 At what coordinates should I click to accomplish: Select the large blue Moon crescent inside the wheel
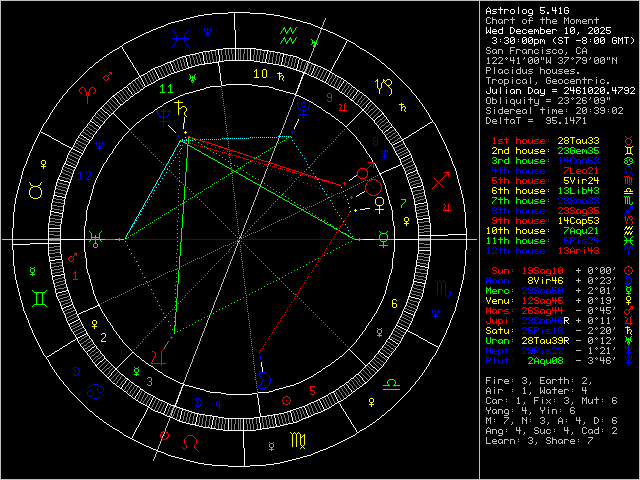tap(264, 380)
